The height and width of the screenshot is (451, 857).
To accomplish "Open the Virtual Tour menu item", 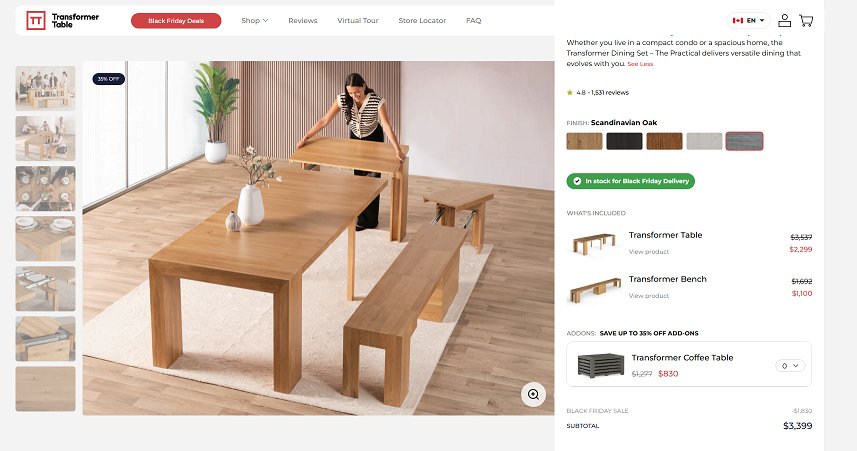I will pos(357,21).
